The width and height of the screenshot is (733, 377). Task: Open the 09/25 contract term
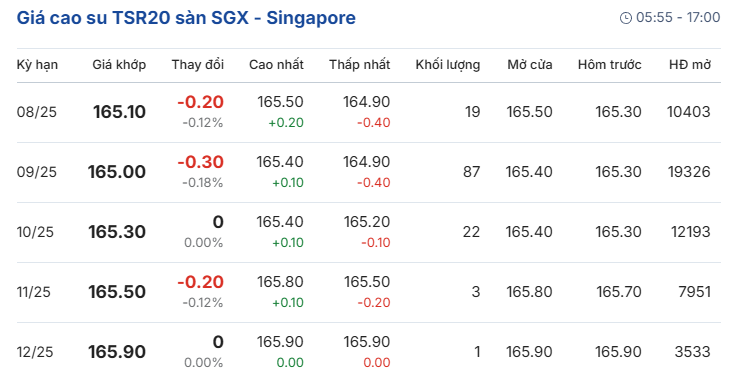pos(36,172)
